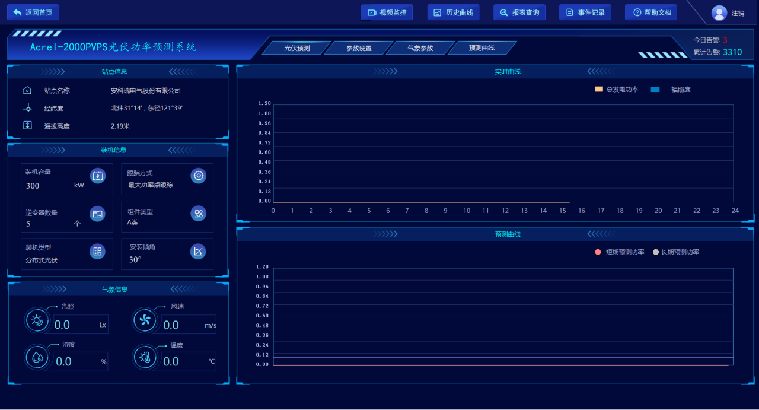Click the station name house icon
The image size is (759, 410).
(x=27, y=90)
